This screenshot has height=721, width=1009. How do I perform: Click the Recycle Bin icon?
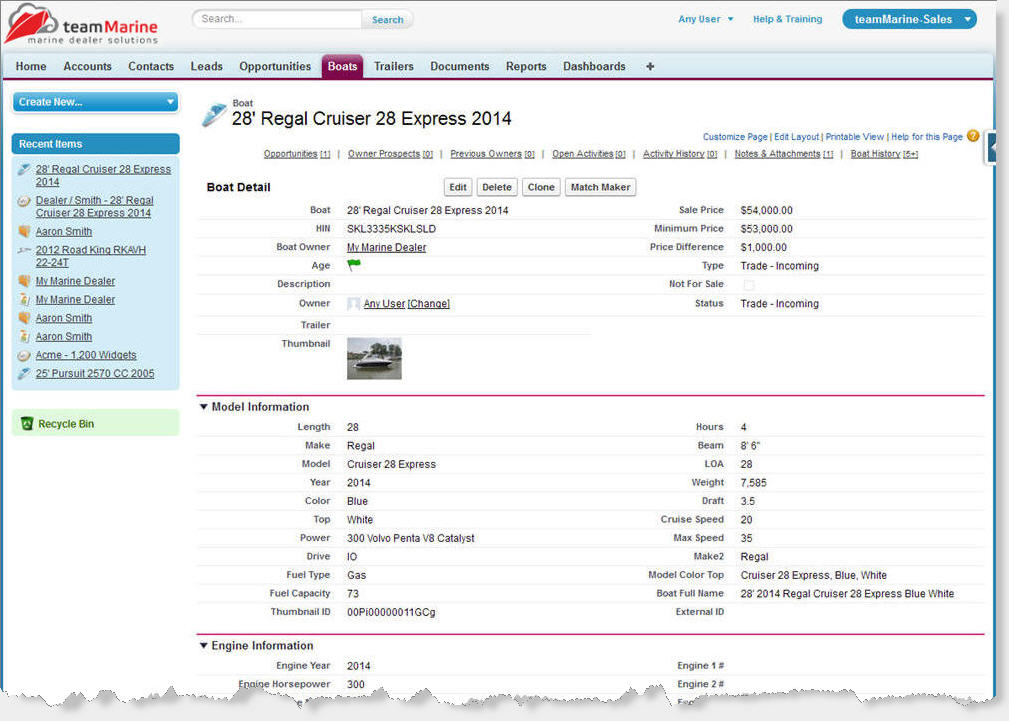(27, 424)
